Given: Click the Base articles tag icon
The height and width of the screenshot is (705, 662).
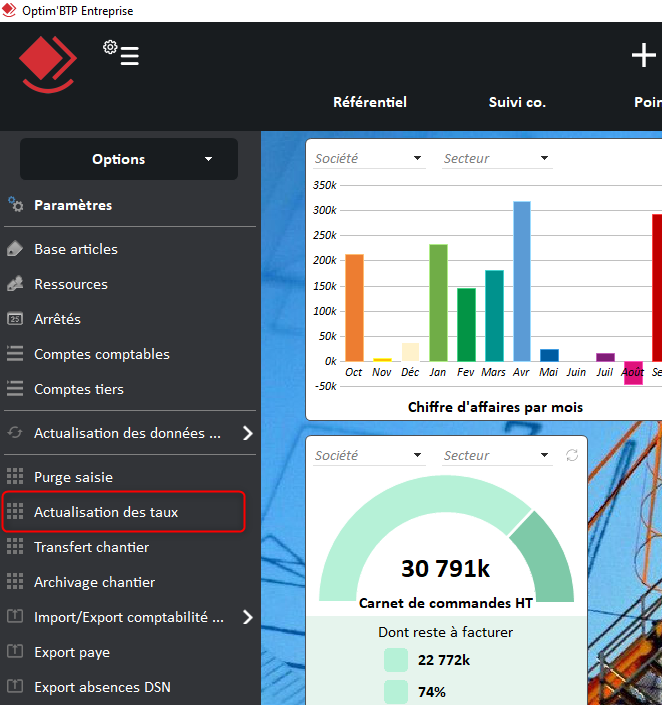Looking at the screenshot, I should tap(15, 249).
